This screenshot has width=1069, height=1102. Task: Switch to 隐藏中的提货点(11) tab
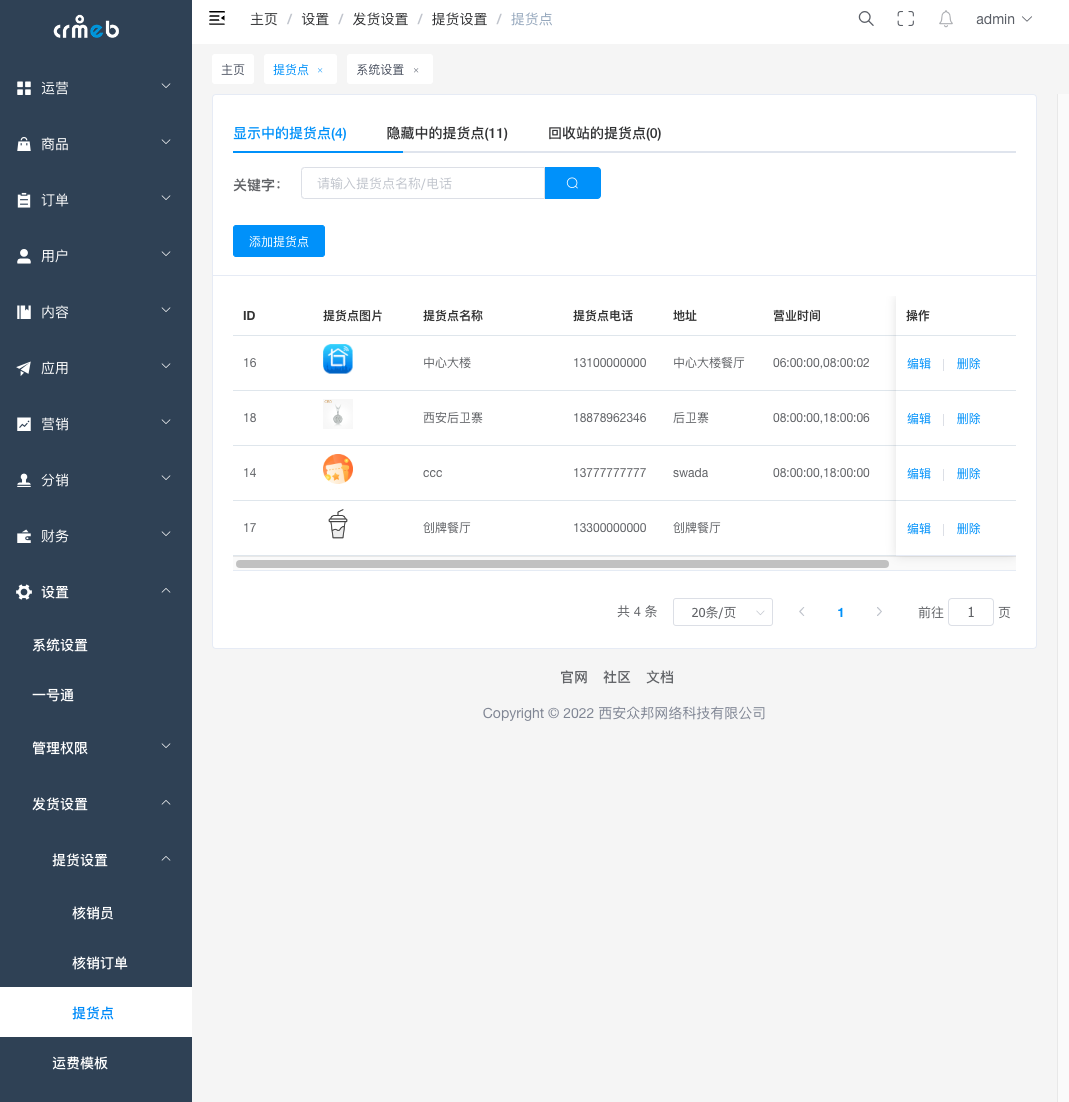point(447,133)
